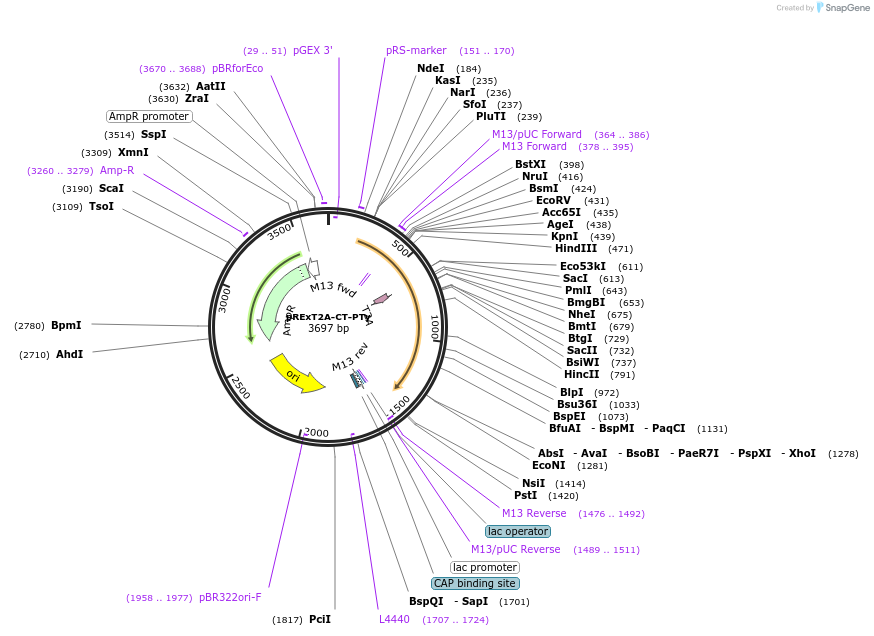
Task: Select the lac operator feature label
Action: point(517,531)
